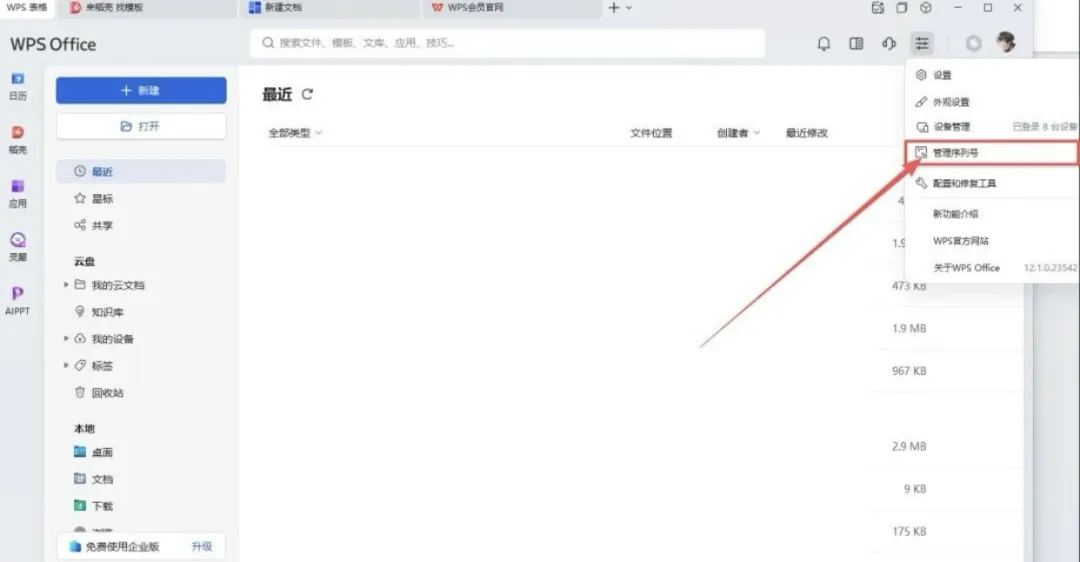1080x562 pixels.
Task: Open the 应用 apps sidebar icon
Action: 18,194
